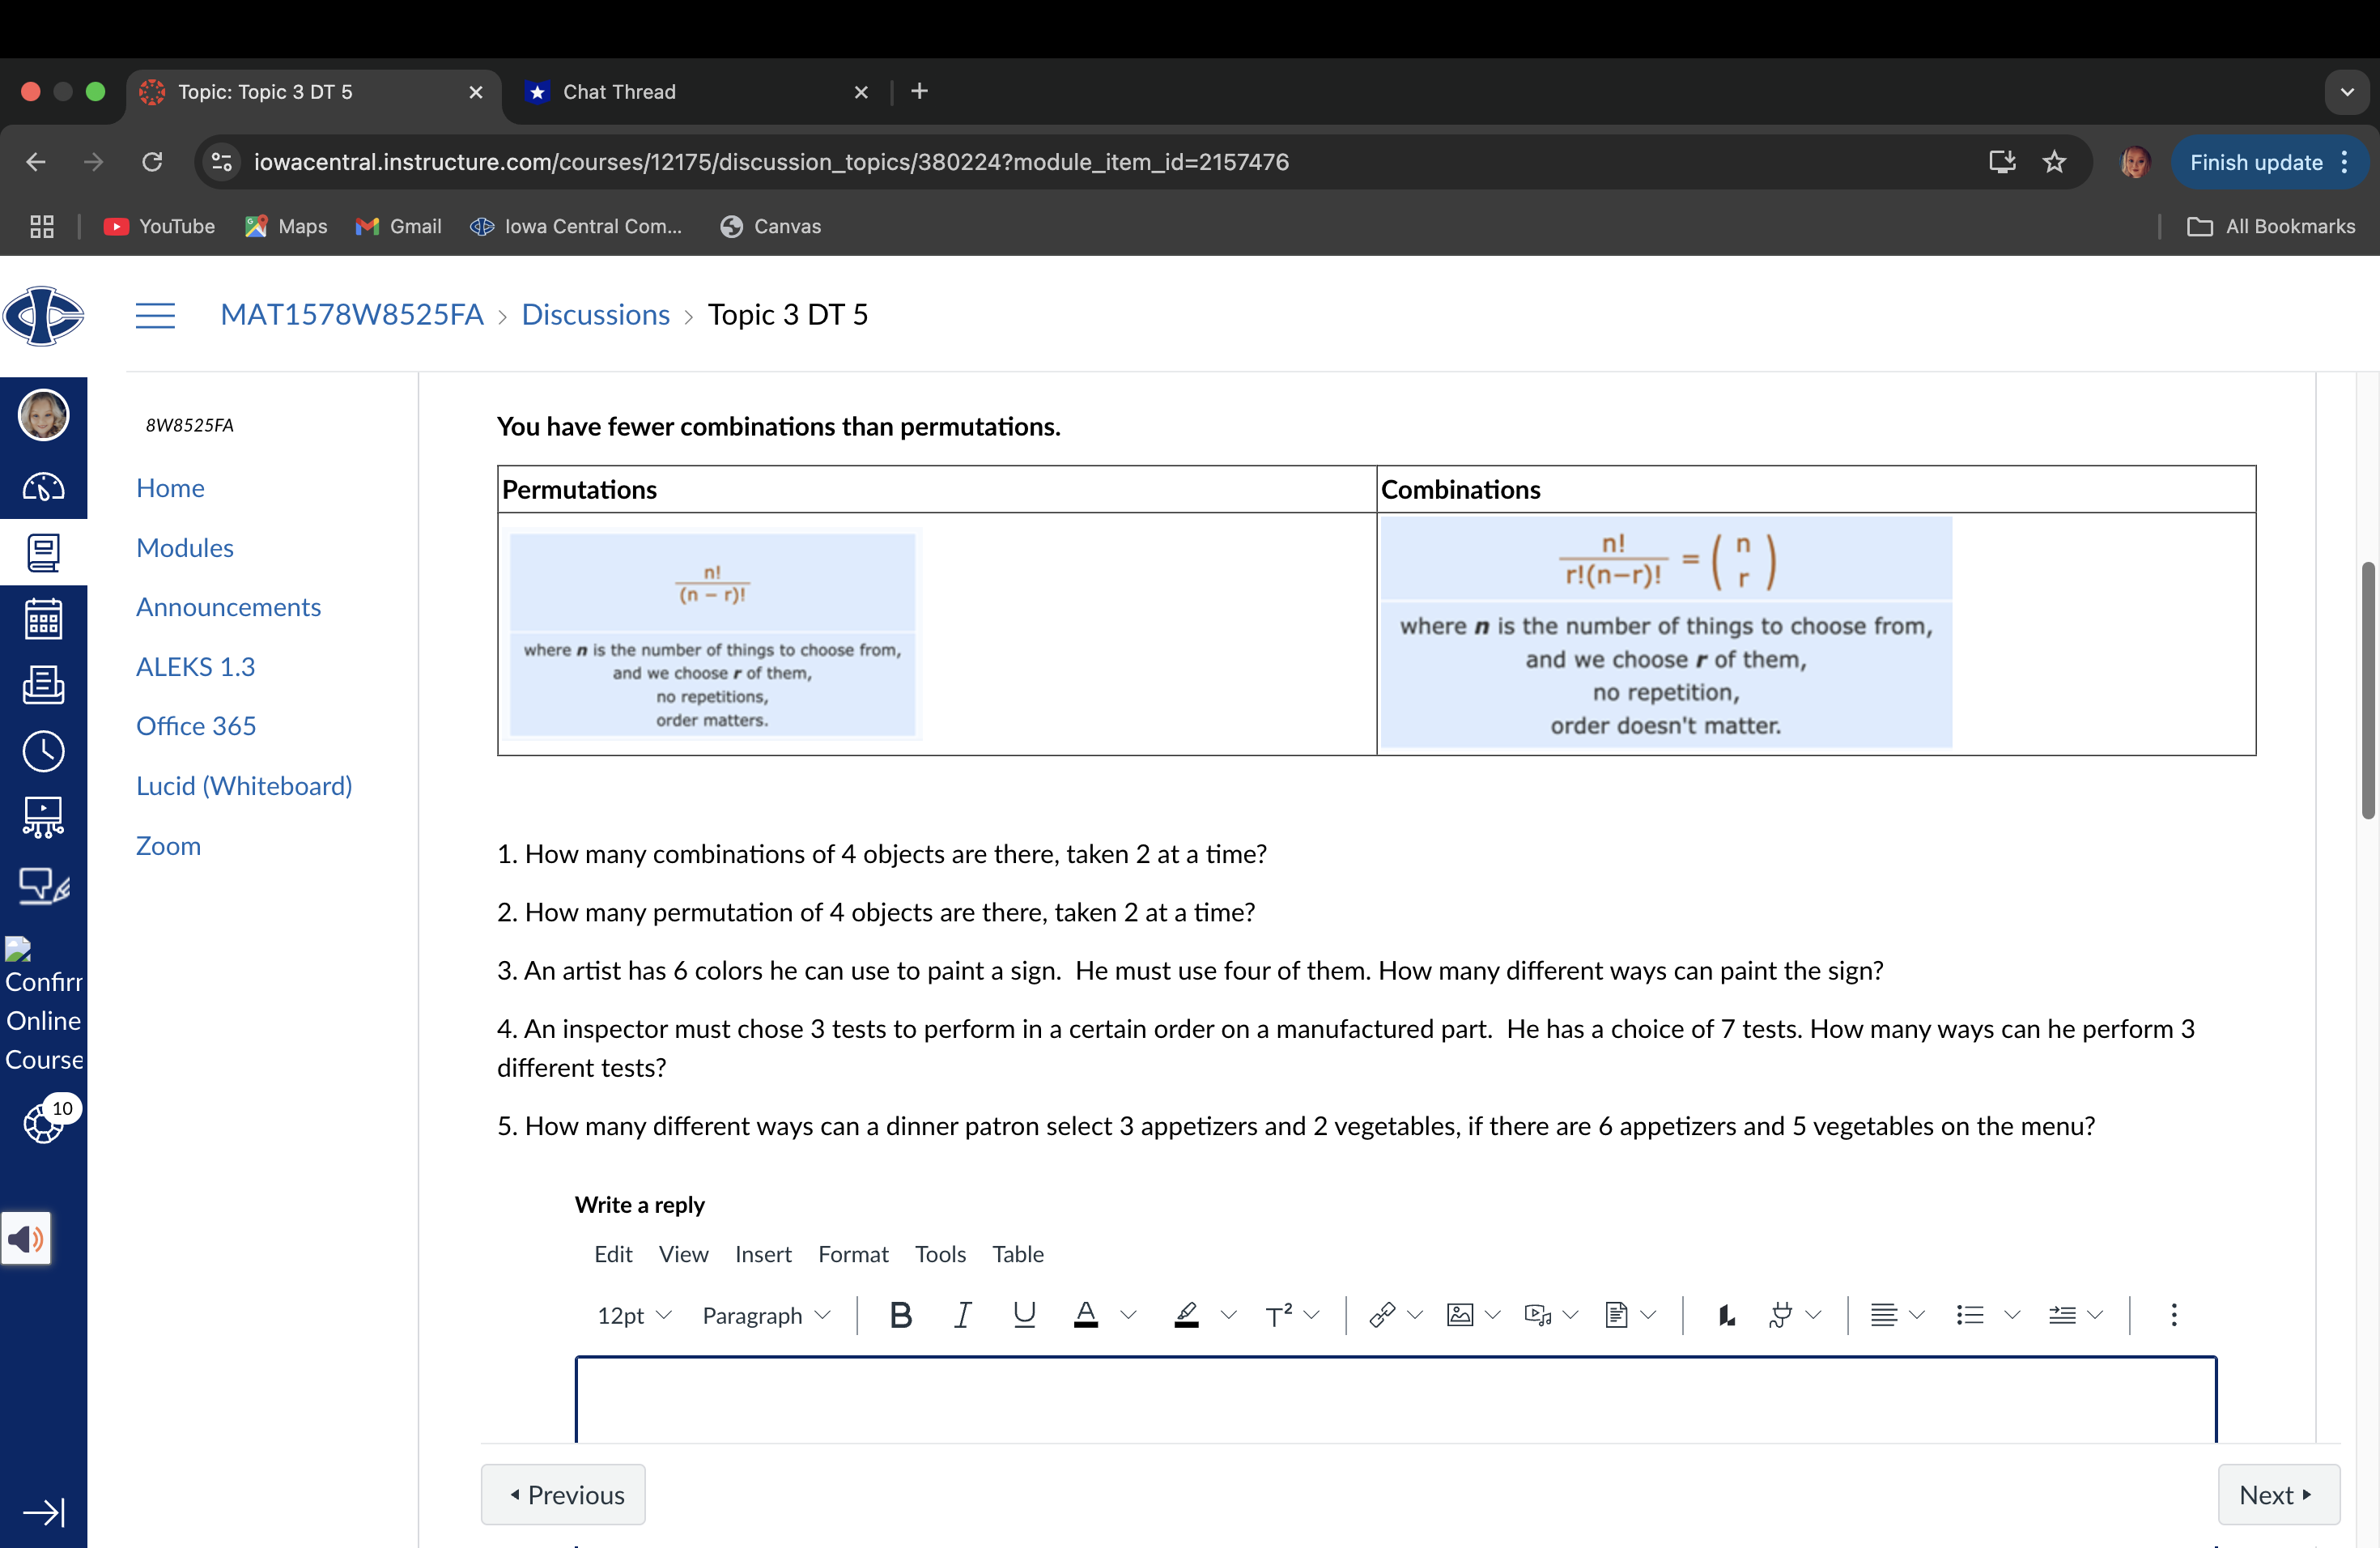The width and height of the screenshot is (2380, 1548).
Task: Toggle underline formatting in reply editor
Action: coord(1024,1315)
